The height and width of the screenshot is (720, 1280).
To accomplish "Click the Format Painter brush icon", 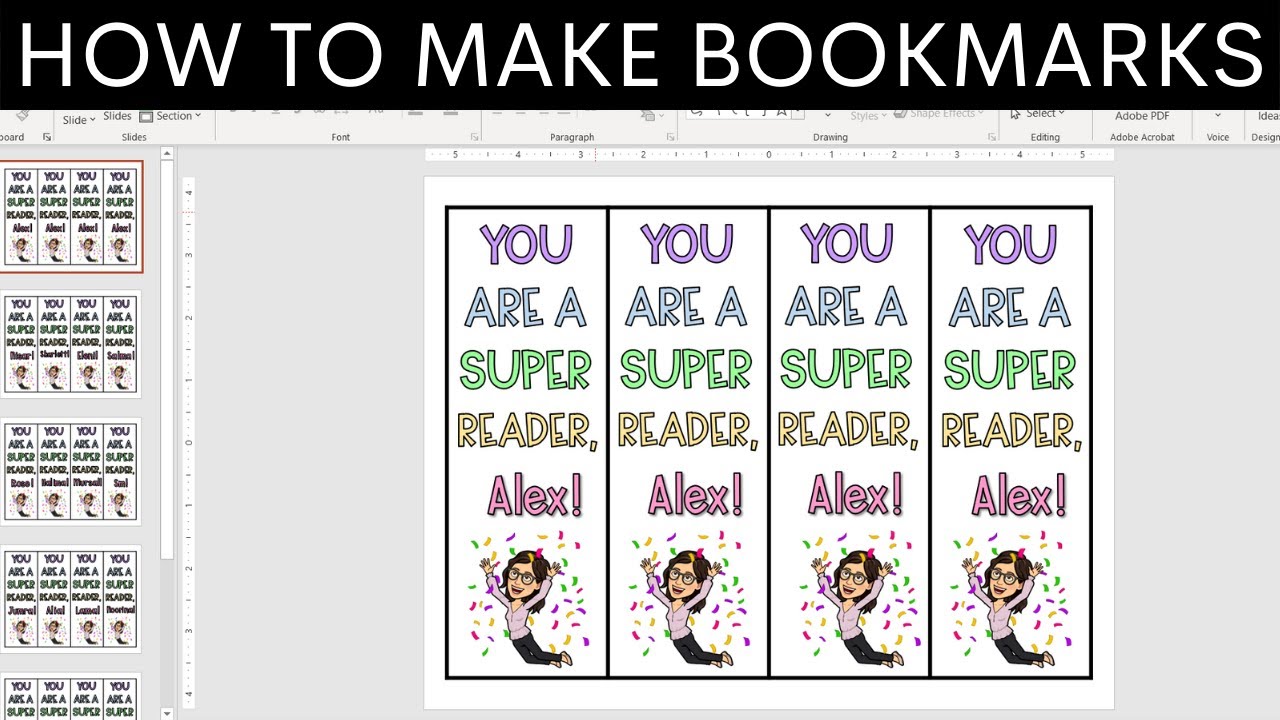I will [x=22, y=115].
